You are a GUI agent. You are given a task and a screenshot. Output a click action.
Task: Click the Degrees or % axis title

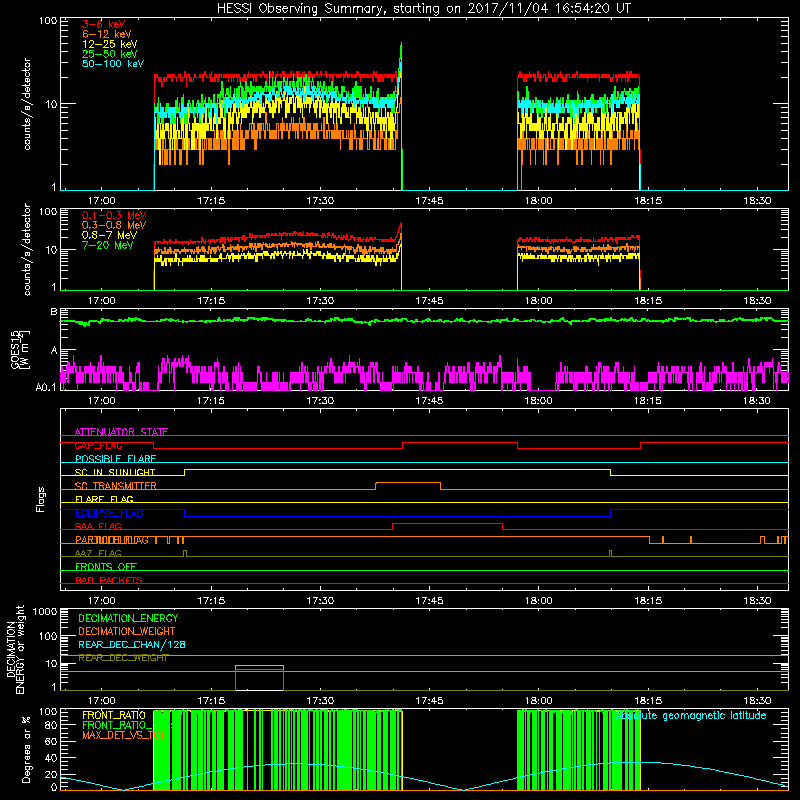(26, 749)
